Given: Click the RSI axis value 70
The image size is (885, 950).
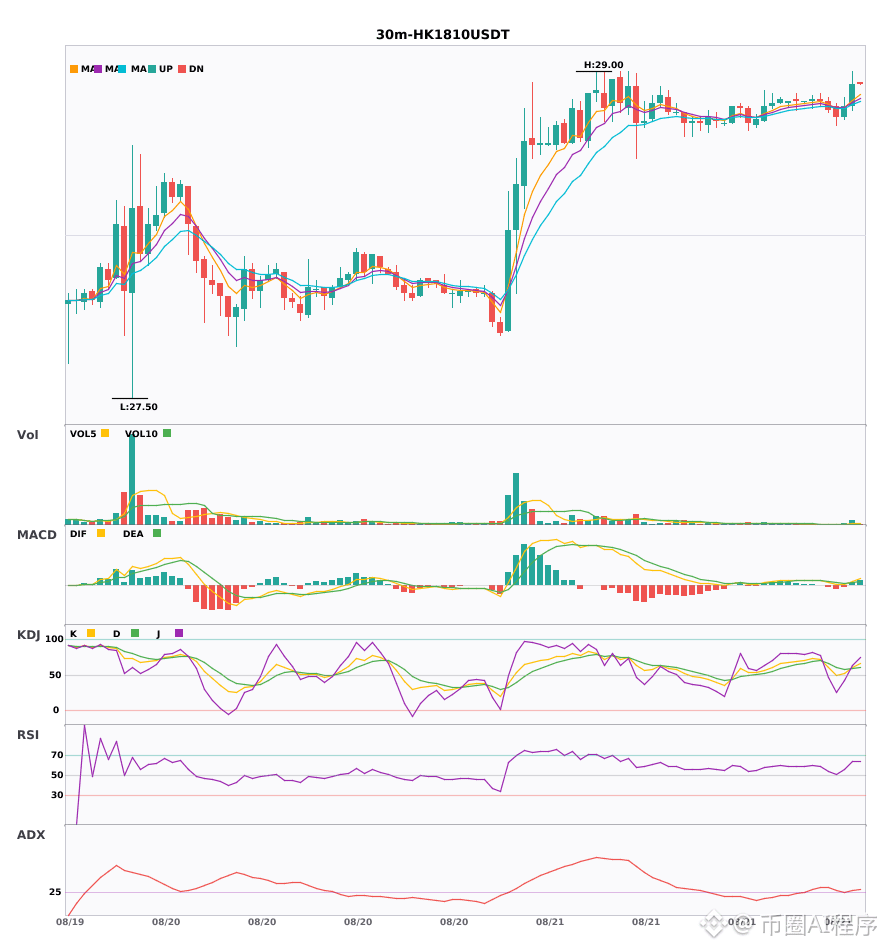Looking at the screenshot, I should 57,755.
